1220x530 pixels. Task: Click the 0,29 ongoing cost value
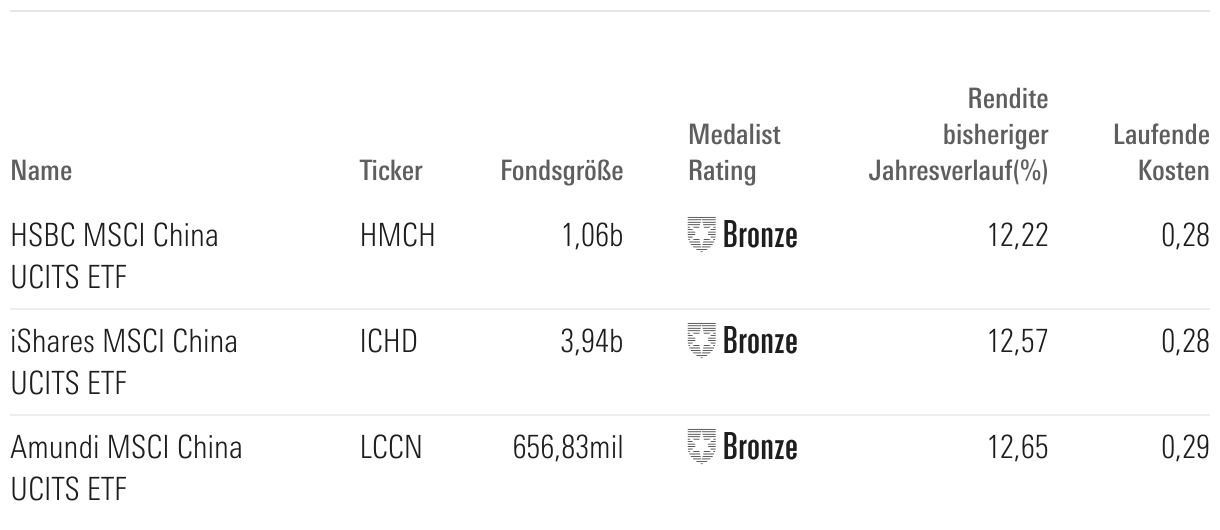pyautogui.click(x=1186, y=446)
